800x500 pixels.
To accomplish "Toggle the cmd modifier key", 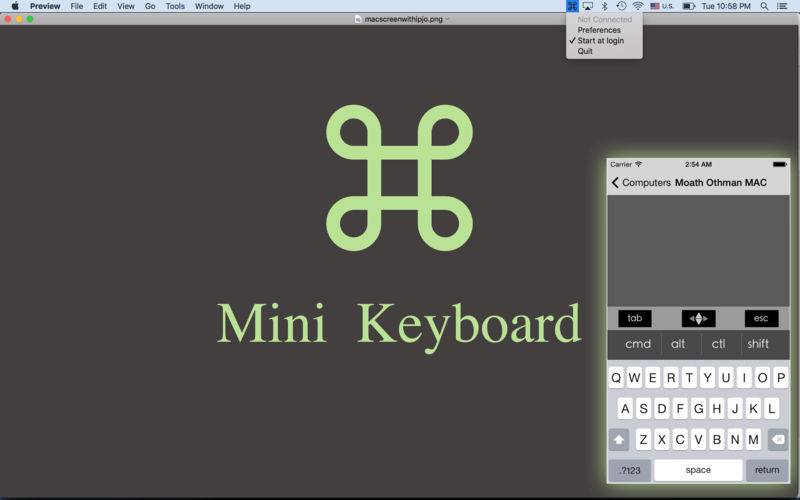I will pyautogui.click(x=638, y=344).
